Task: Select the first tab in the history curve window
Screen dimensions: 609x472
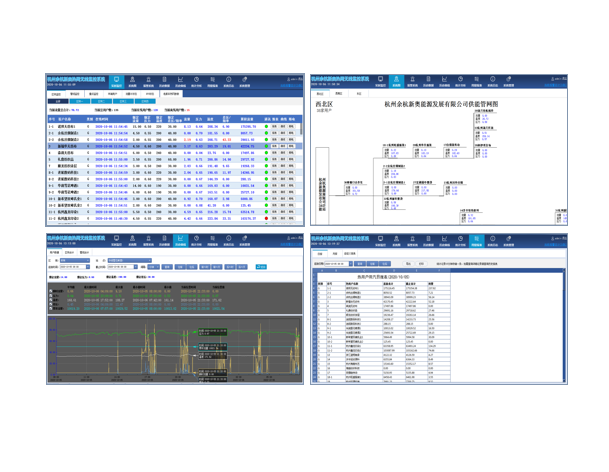Action: point(55,253)
